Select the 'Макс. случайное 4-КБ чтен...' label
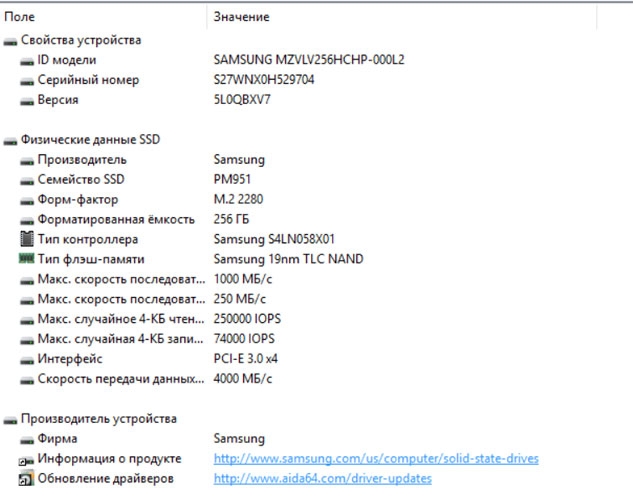This screenshot has width=633, height=500. [121, 319]
